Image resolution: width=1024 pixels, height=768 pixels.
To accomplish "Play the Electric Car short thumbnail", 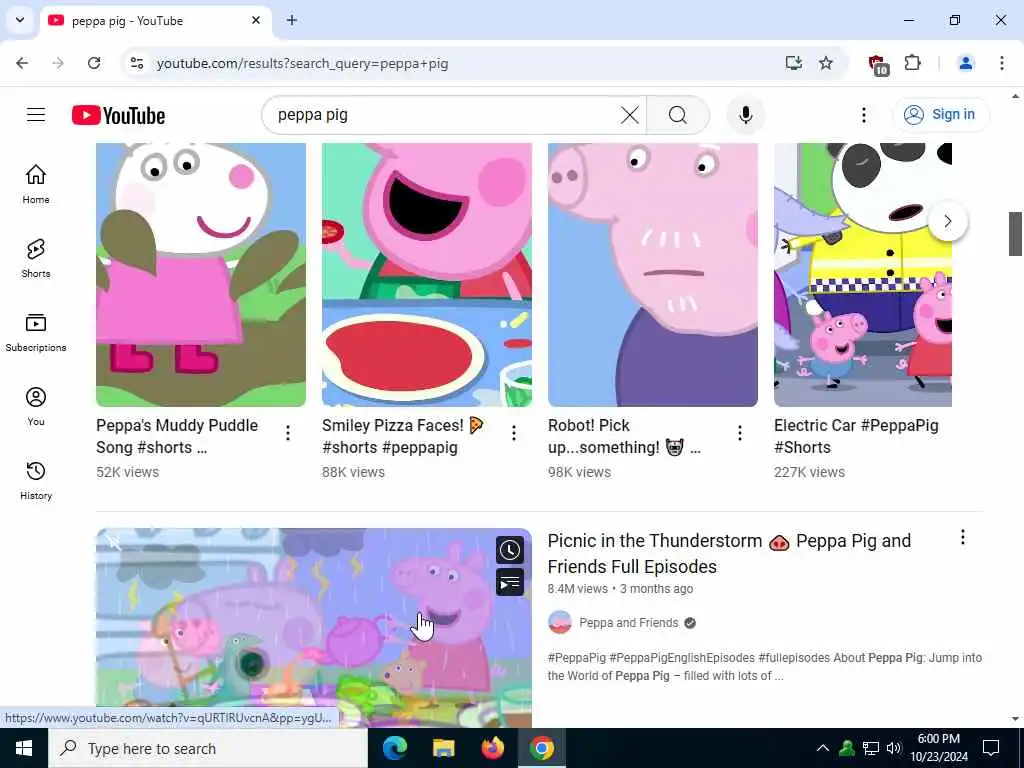I will (863, 274).
